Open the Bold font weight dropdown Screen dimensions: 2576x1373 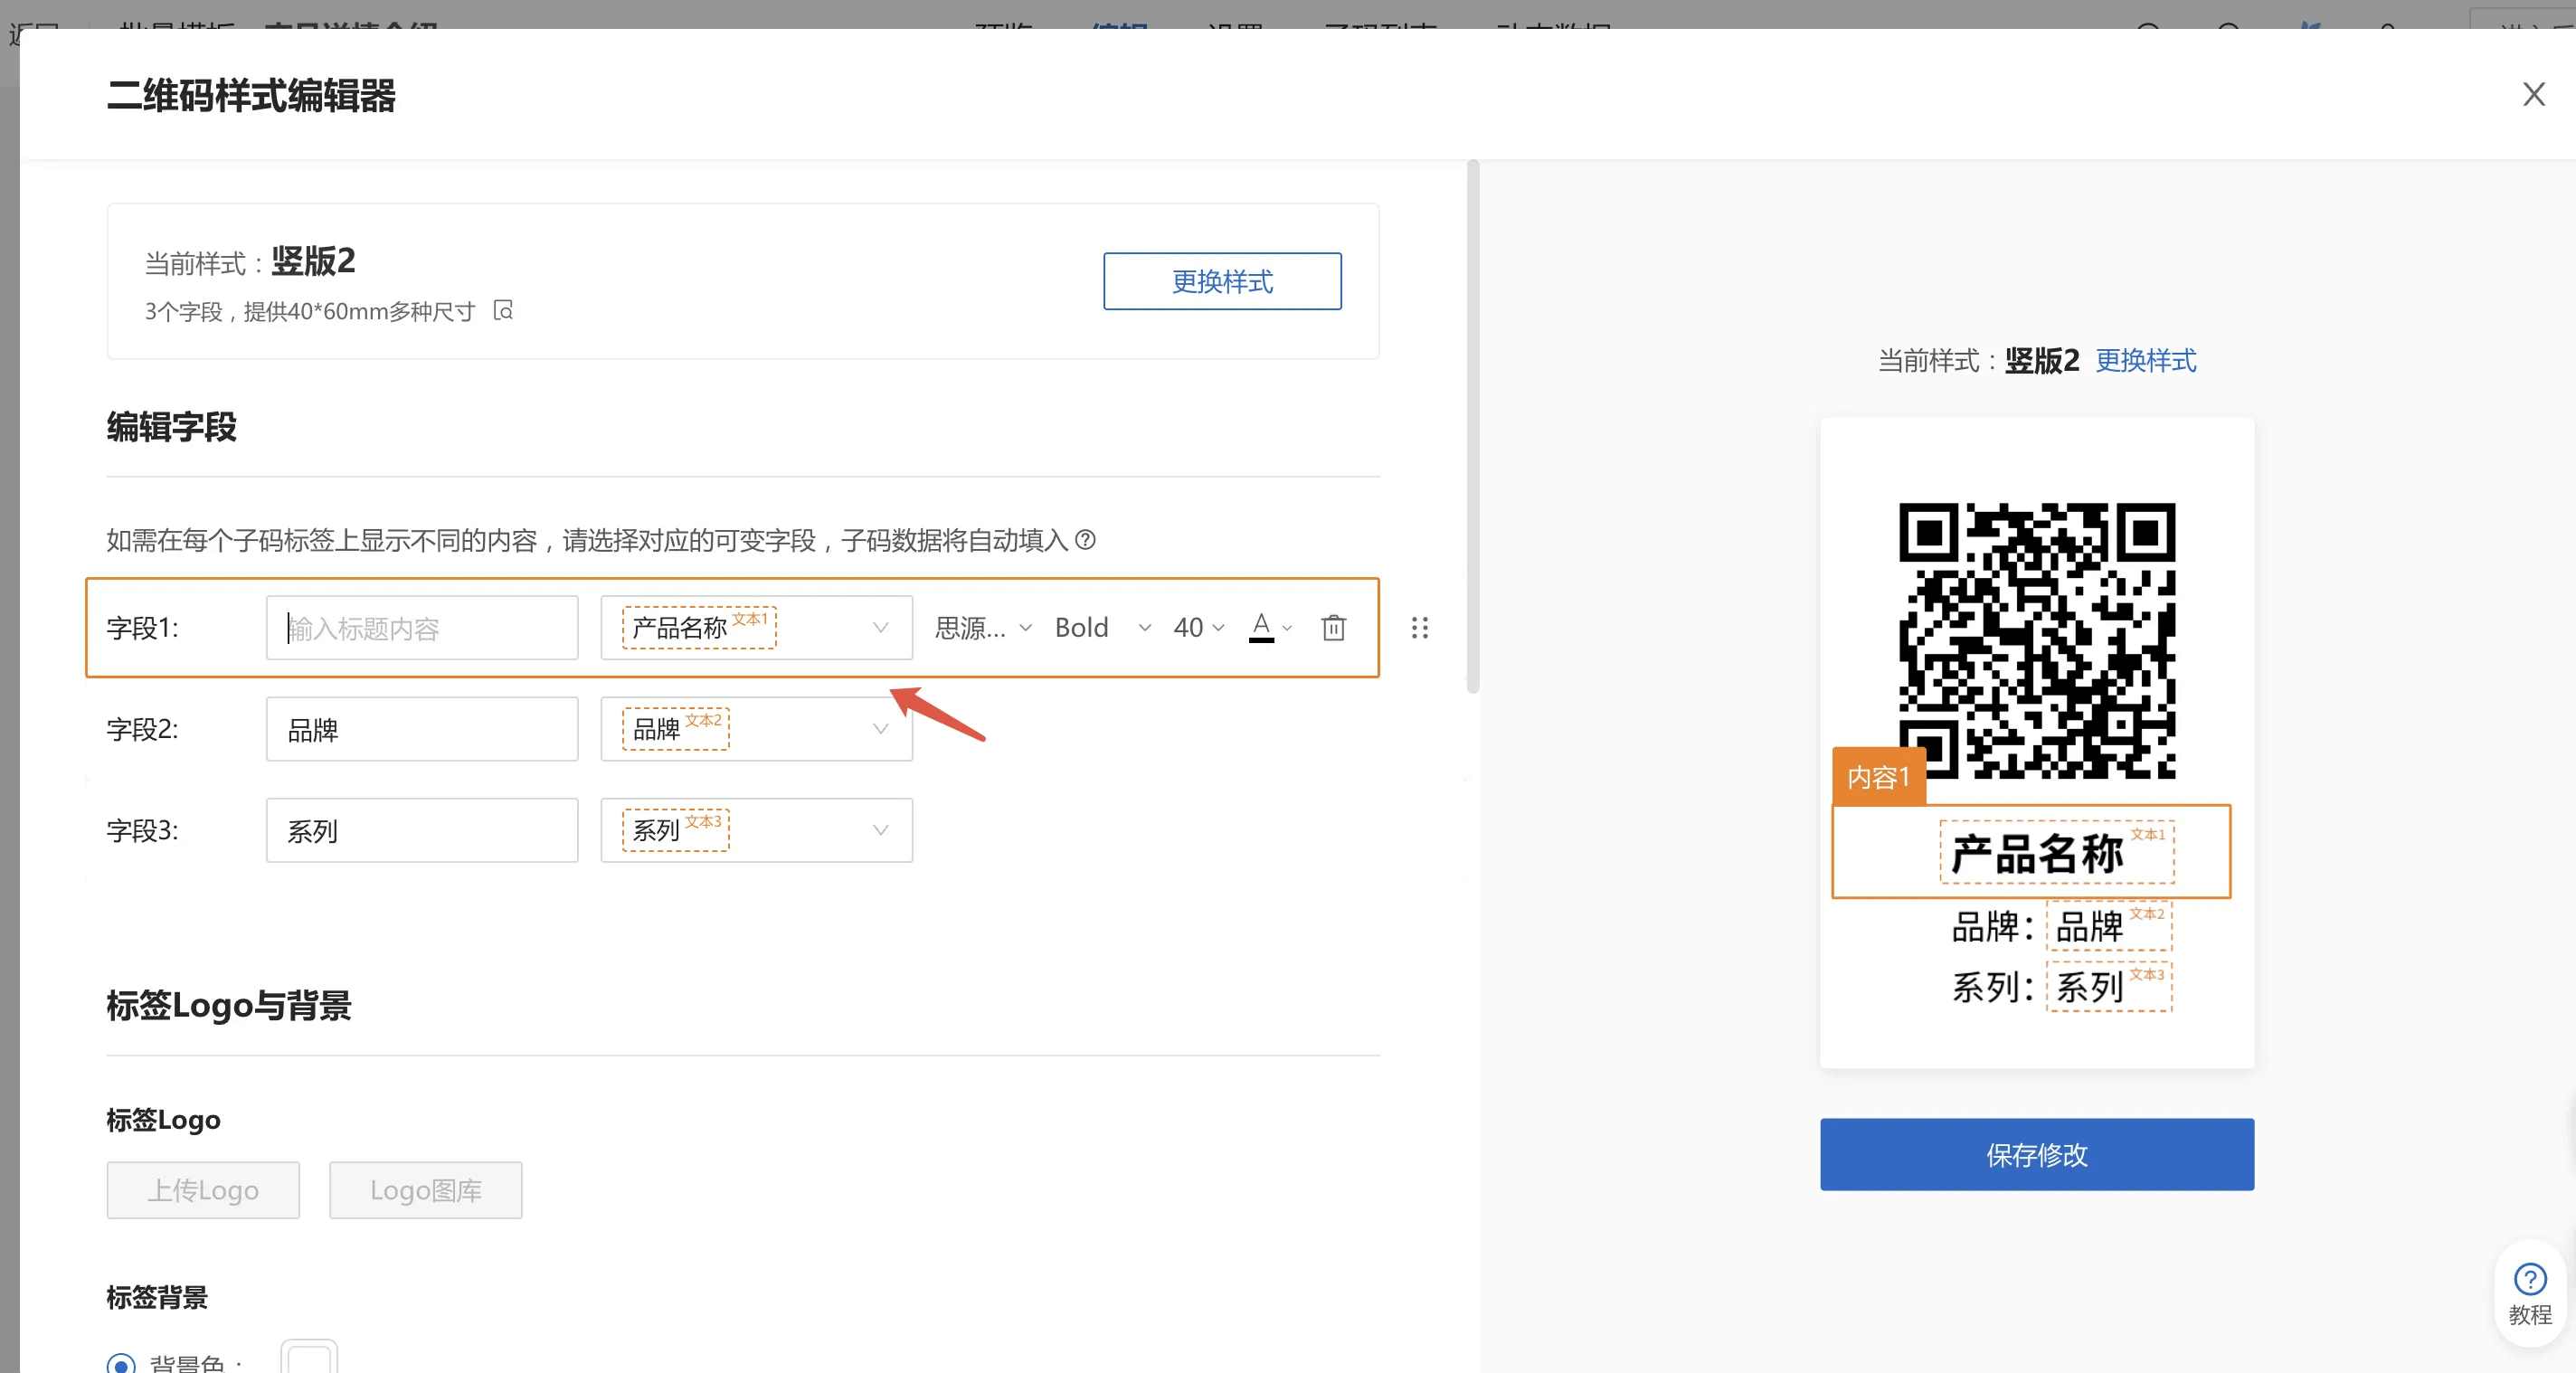(1103, 628)
